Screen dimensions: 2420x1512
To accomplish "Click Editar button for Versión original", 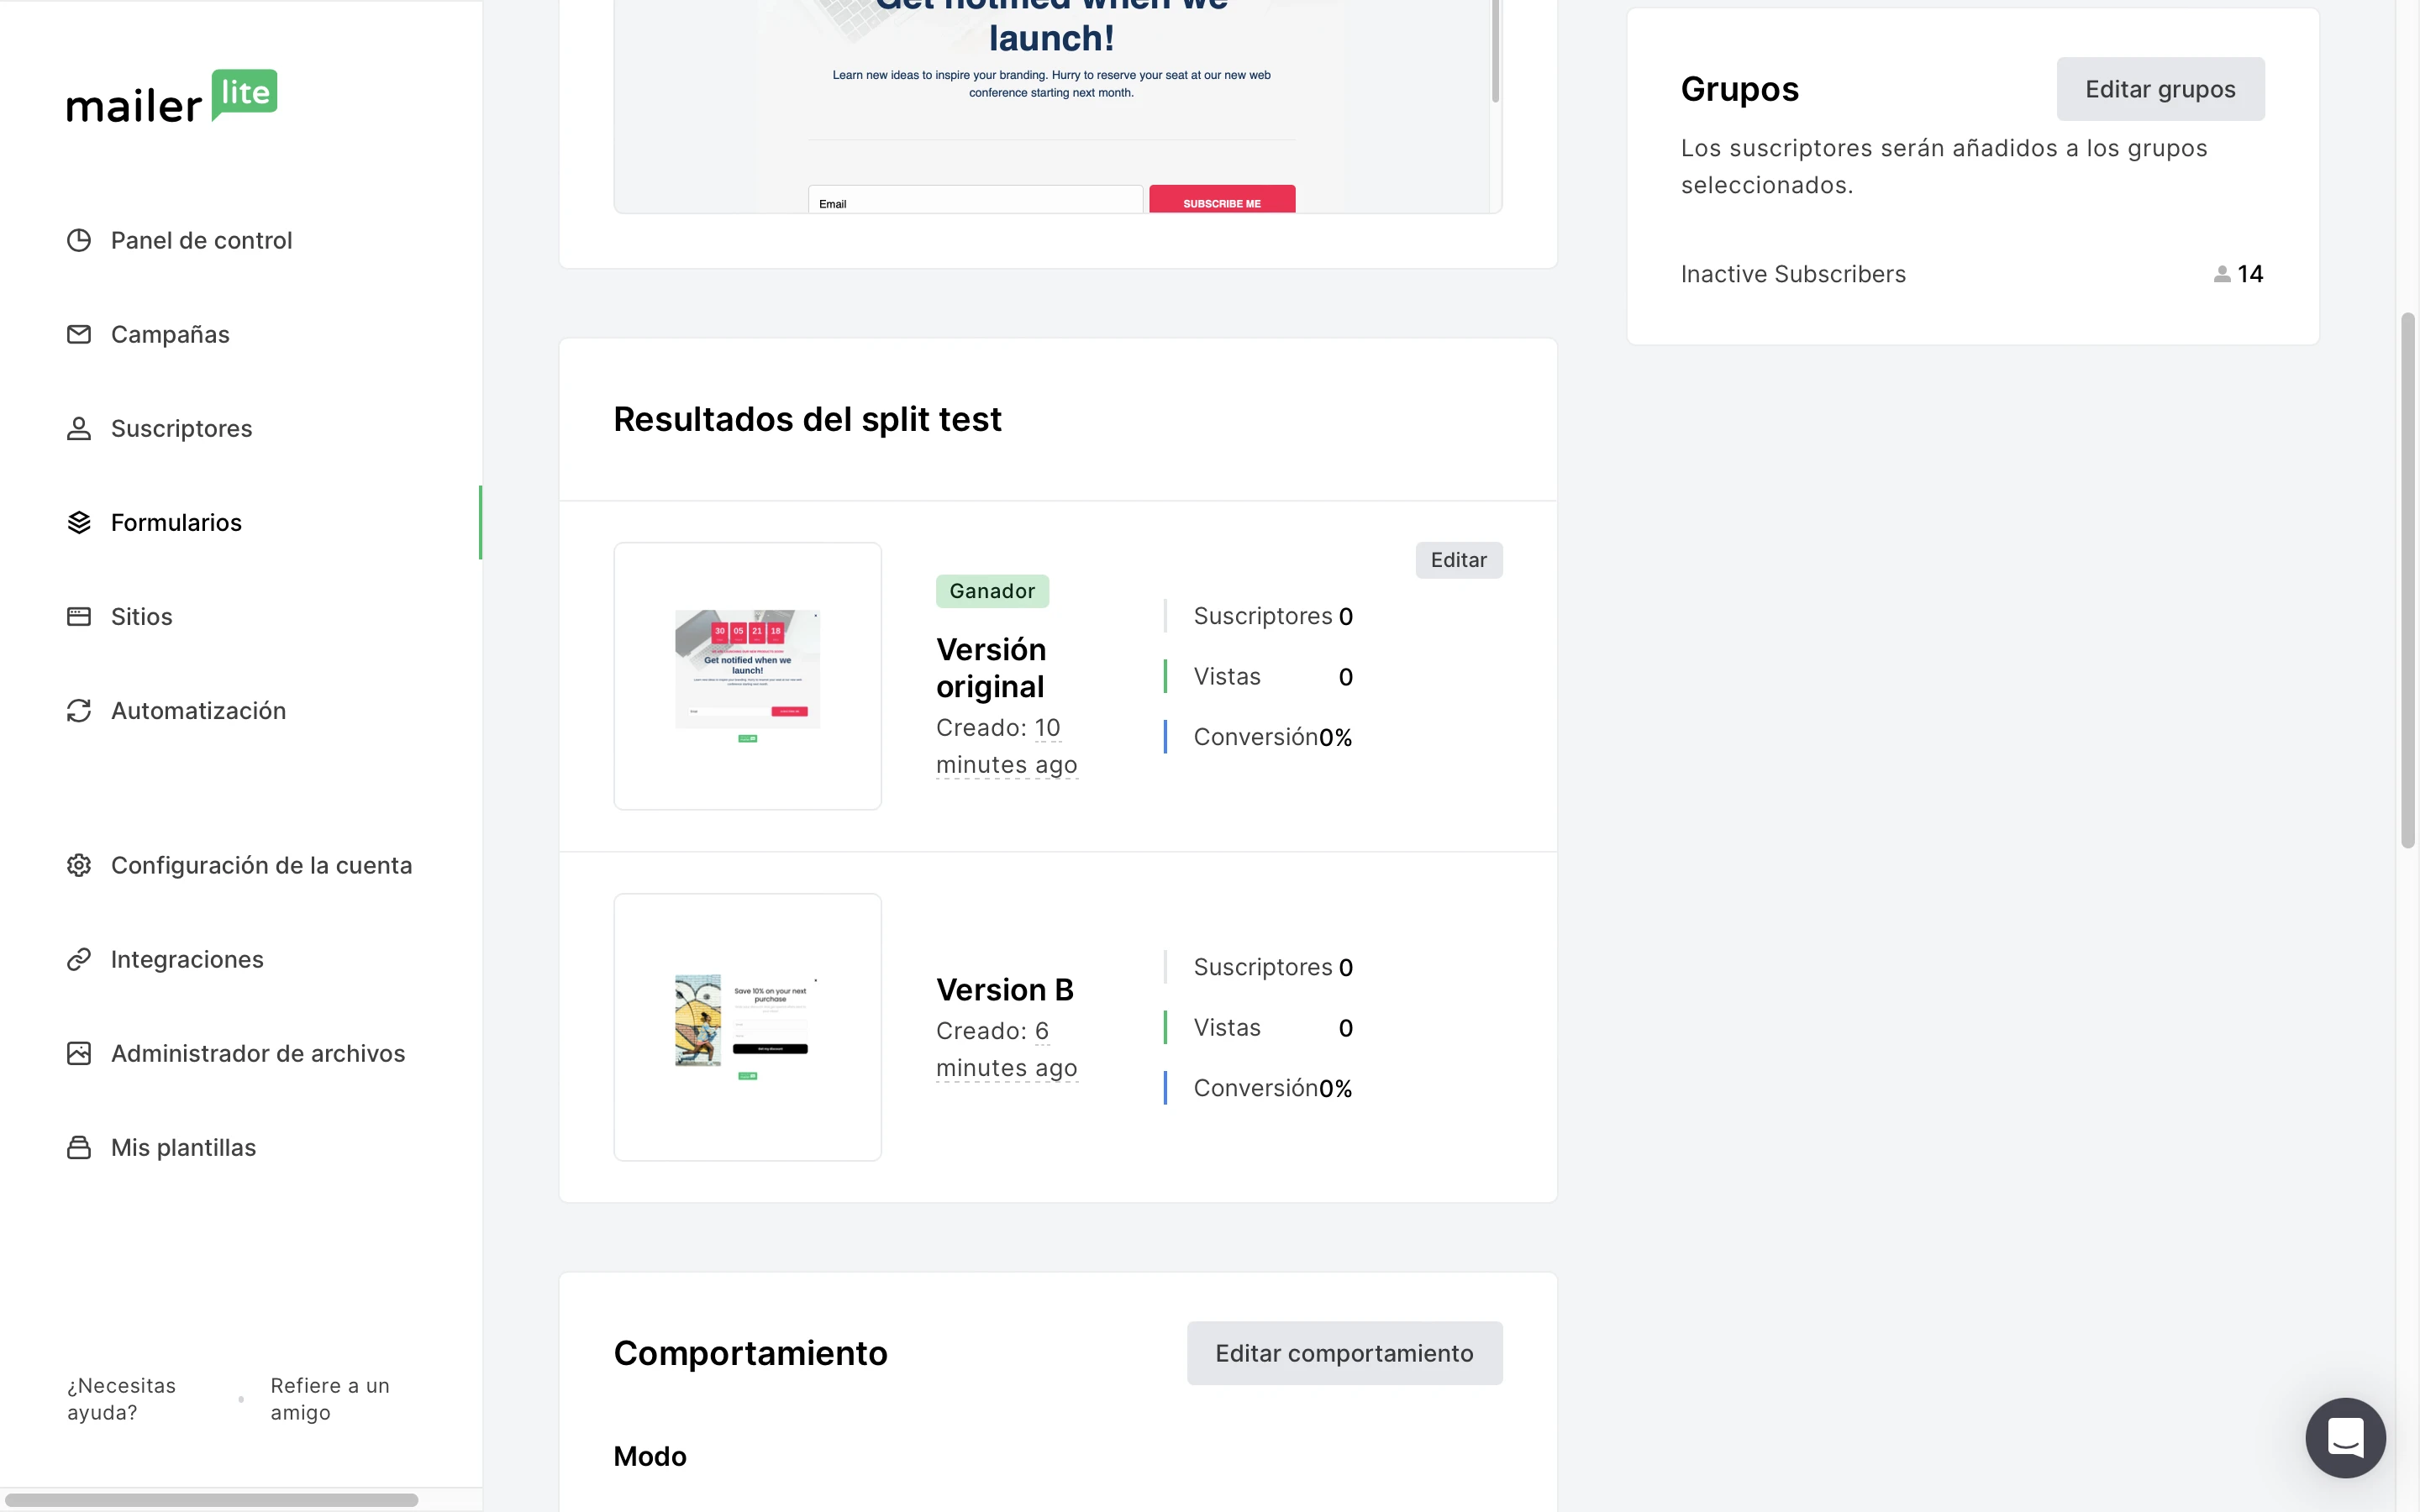I will click(x=1458, y=560).
